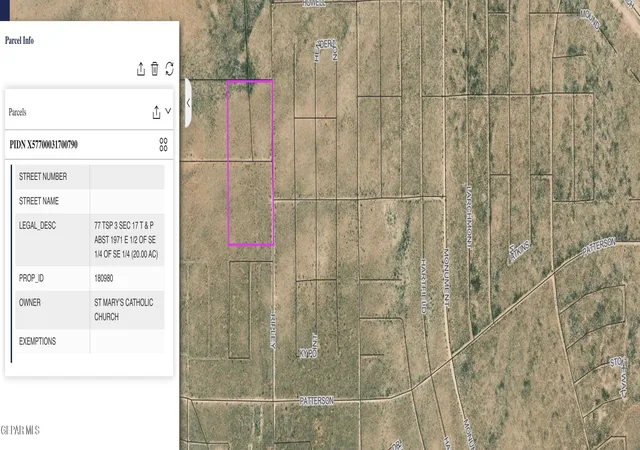
Task: Click the upper-right PATTERSON road label
Action: (599, 247)
